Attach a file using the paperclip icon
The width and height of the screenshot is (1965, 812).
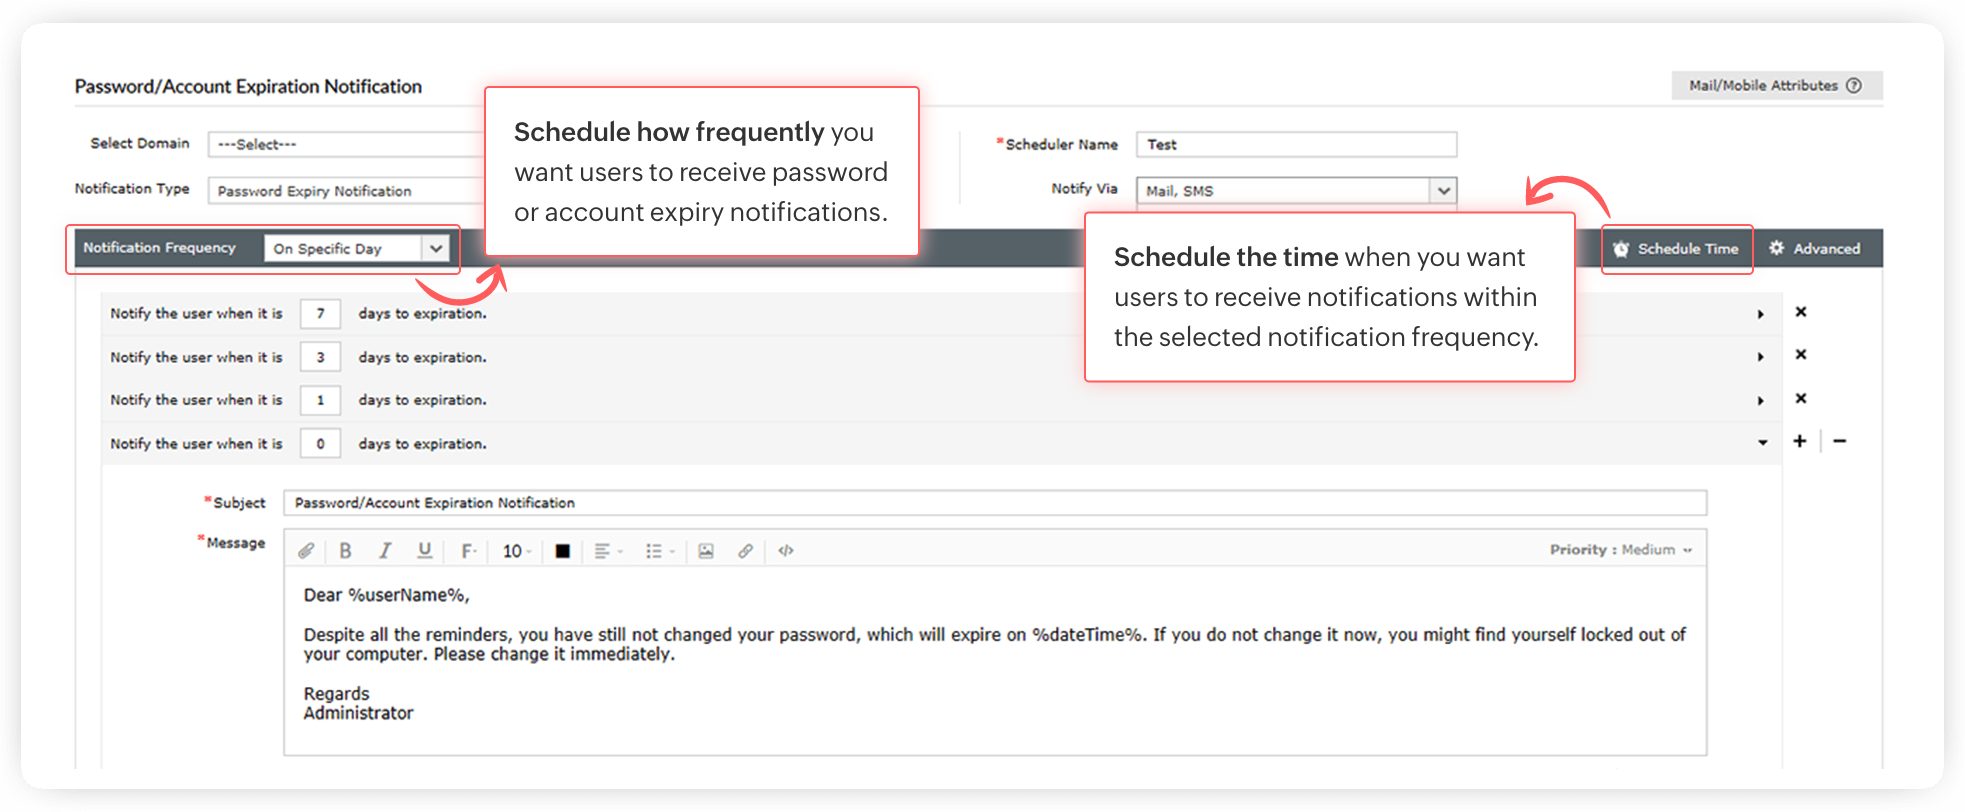pos(306,551)
